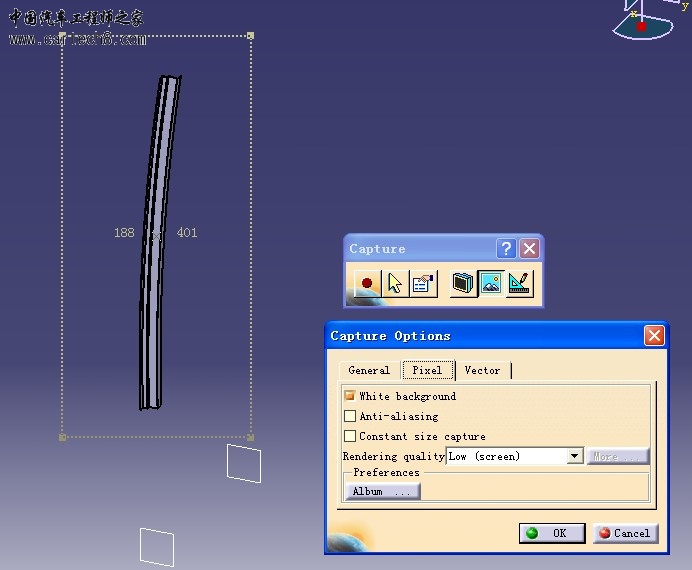Click the 401 dimension value
692x570 pixels.
click(187, 232)
